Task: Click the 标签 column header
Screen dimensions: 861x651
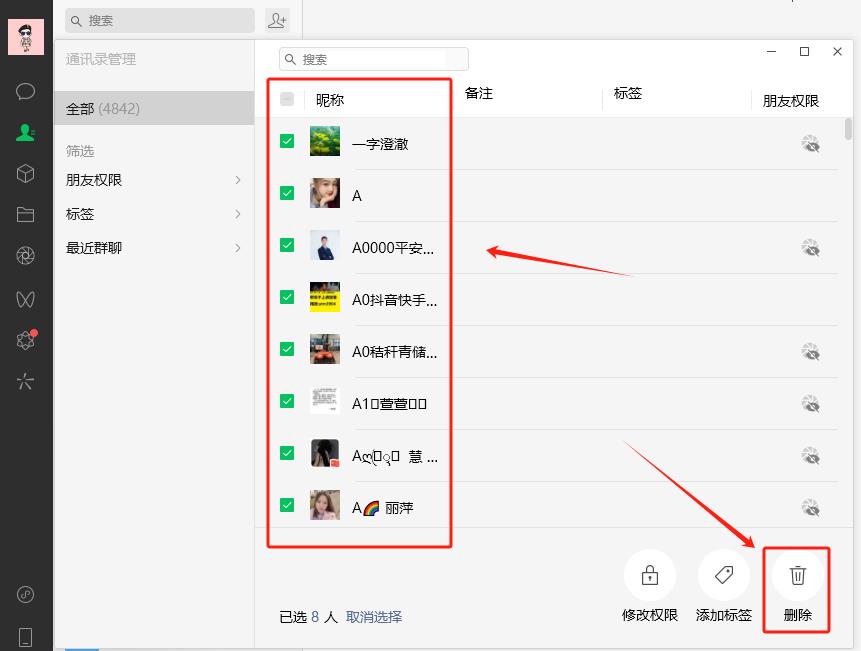Action: click(x=628, y=93)
